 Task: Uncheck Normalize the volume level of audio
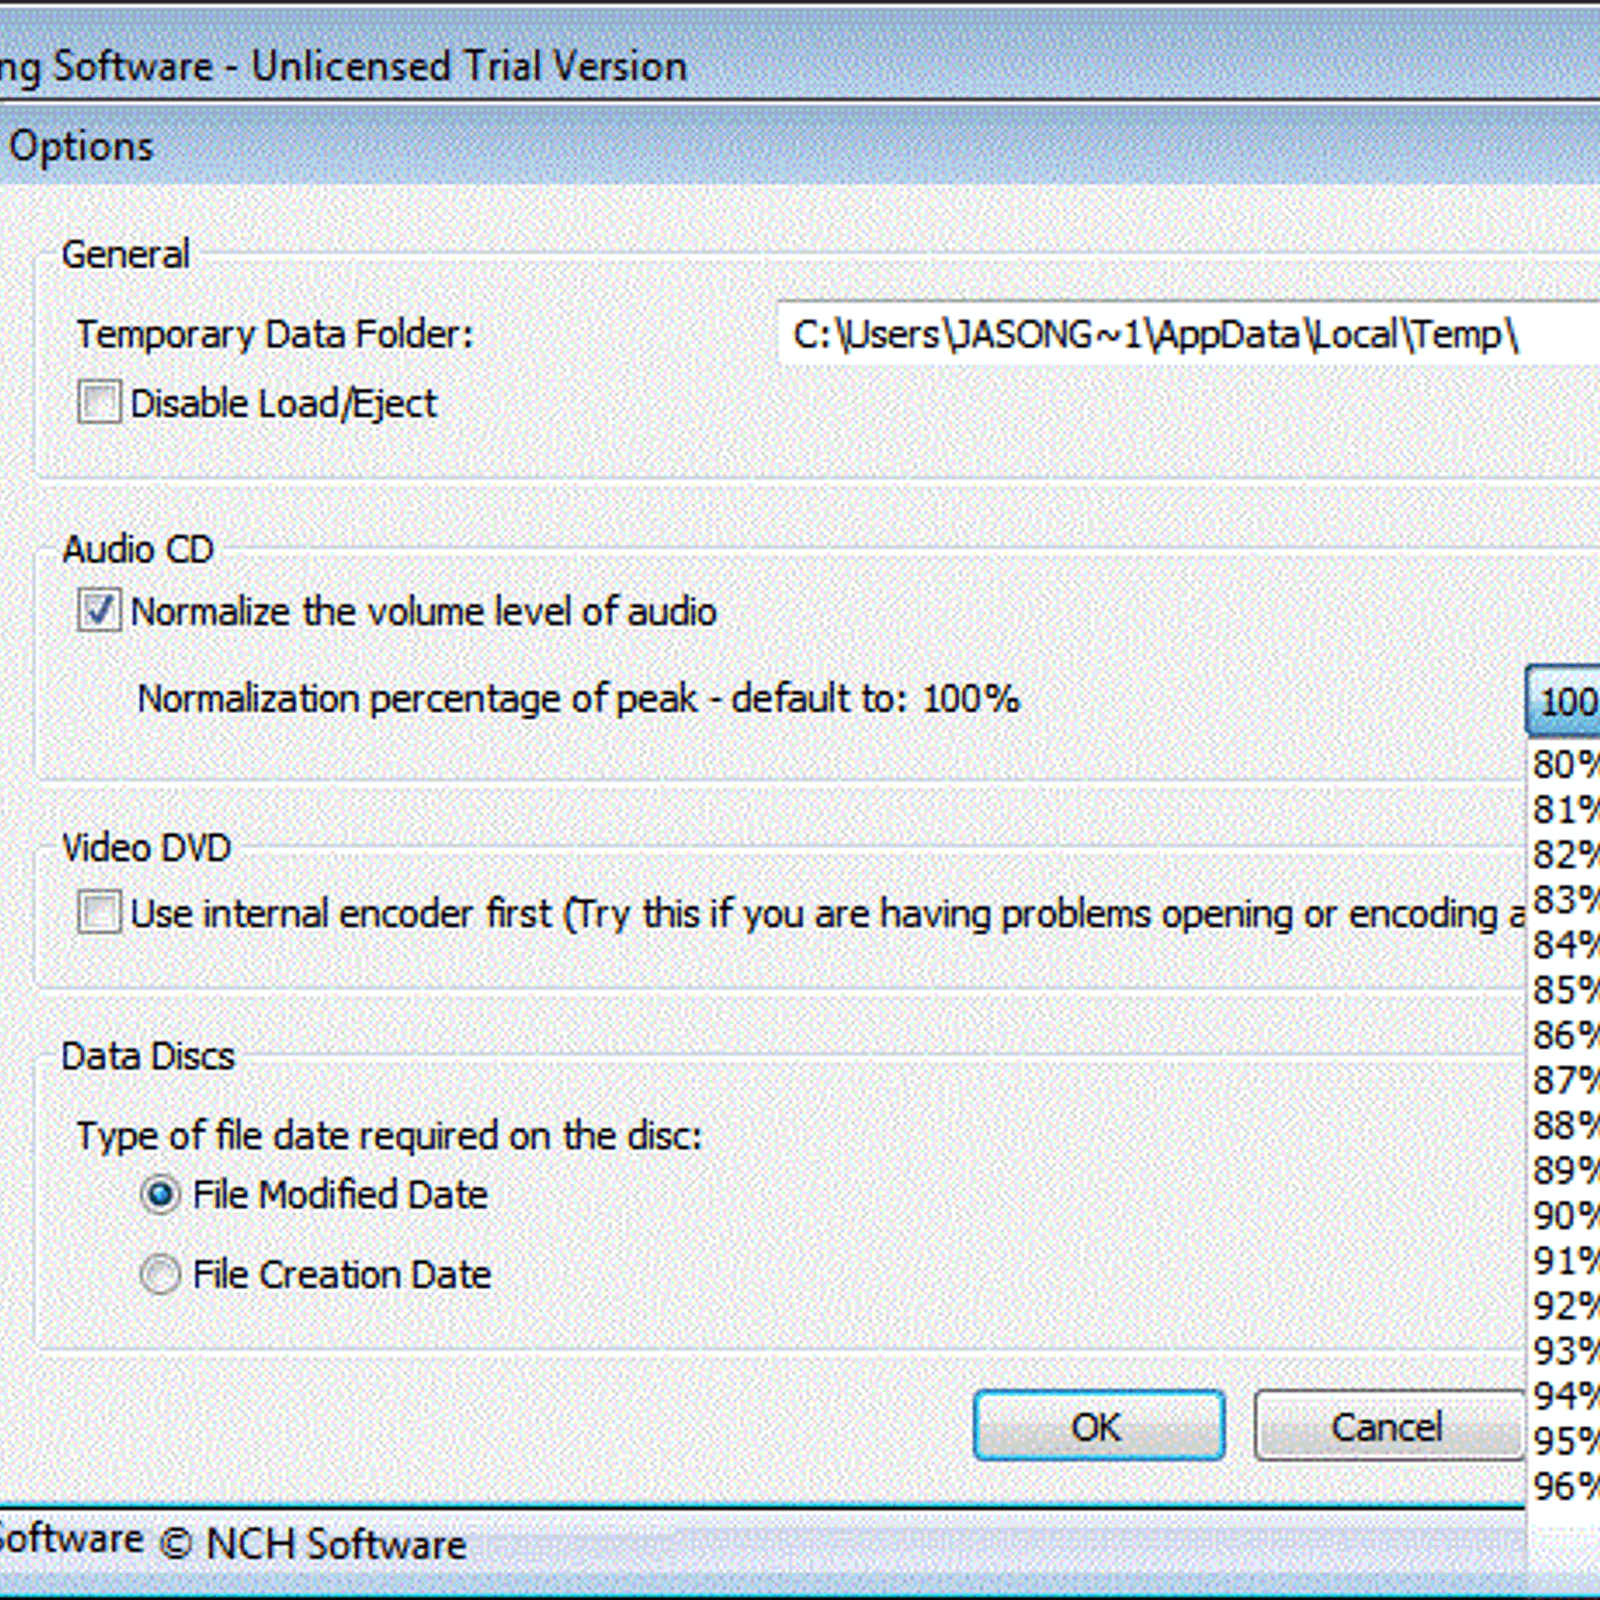(99, 611)
